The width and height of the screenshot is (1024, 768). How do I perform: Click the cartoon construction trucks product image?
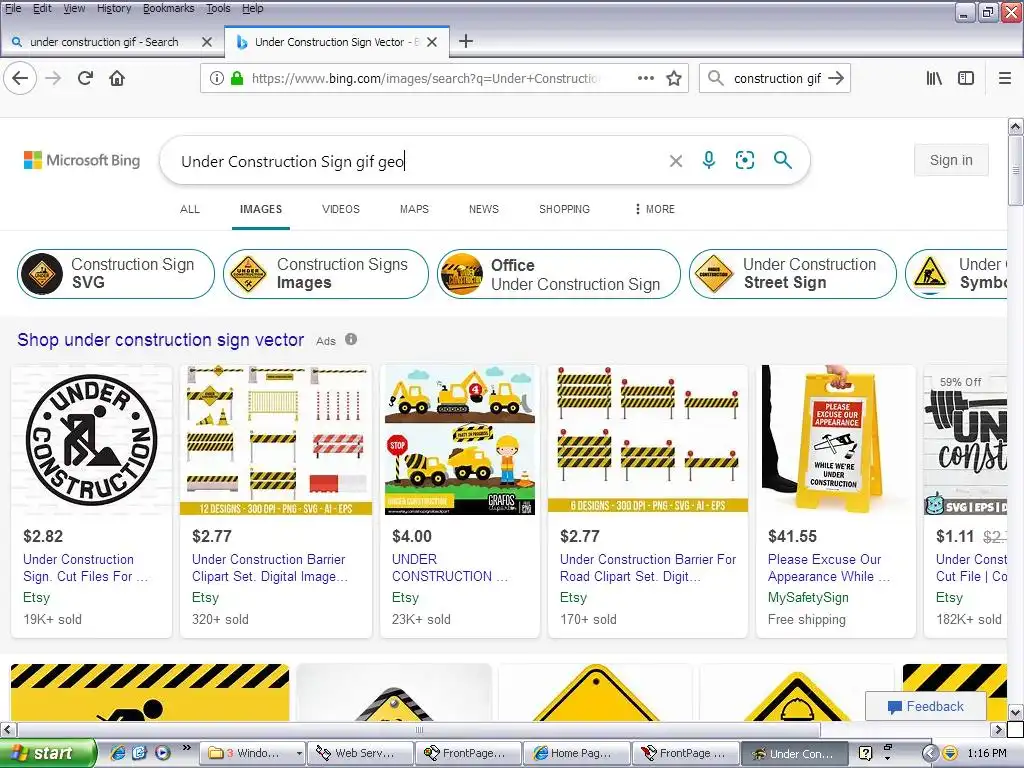(x=460, y=440)
